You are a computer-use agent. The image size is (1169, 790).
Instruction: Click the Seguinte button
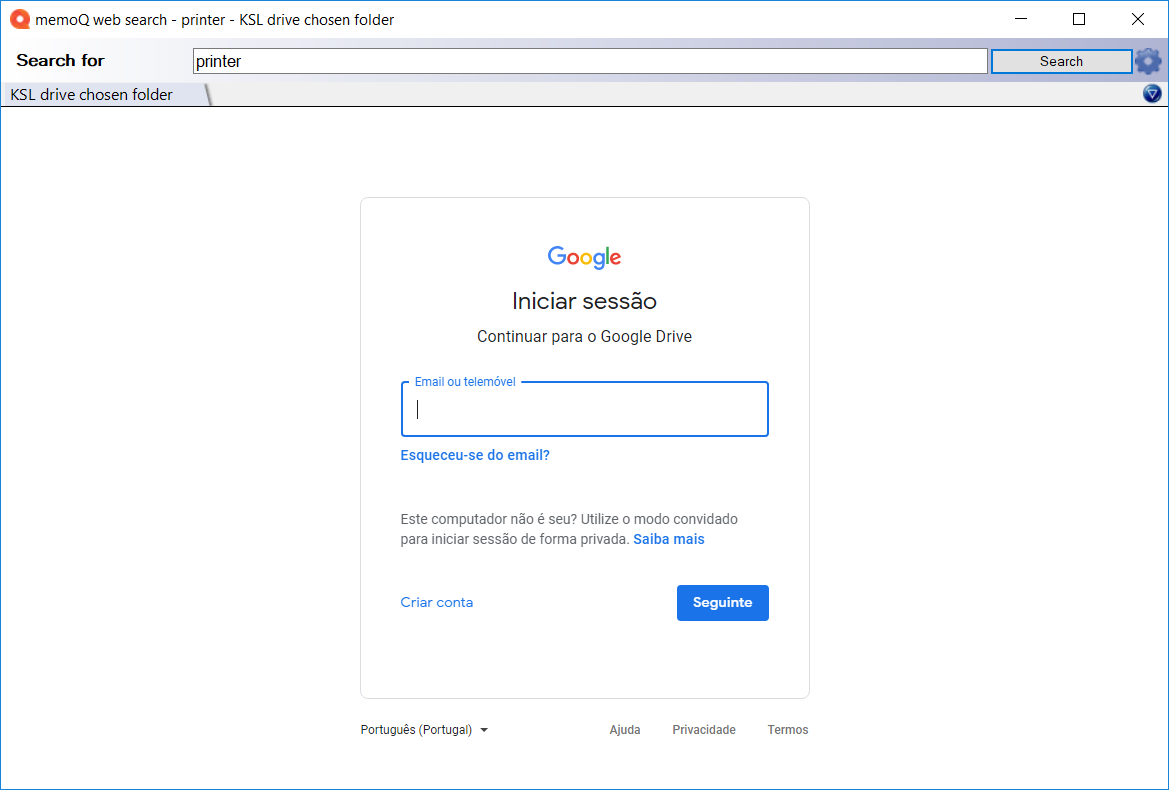point(722,602)
